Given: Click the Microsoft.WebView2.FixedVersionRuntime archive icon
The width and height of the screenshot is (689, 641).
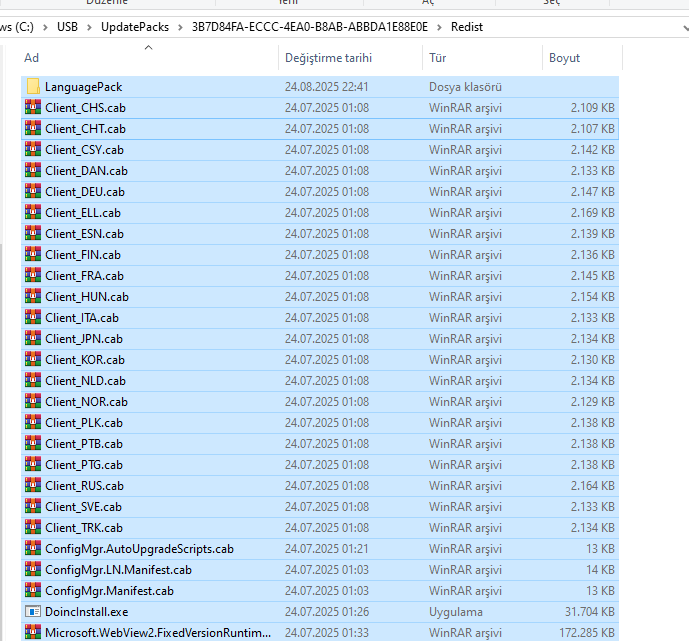Looking at the screenshot, I should tap(33, 633).
